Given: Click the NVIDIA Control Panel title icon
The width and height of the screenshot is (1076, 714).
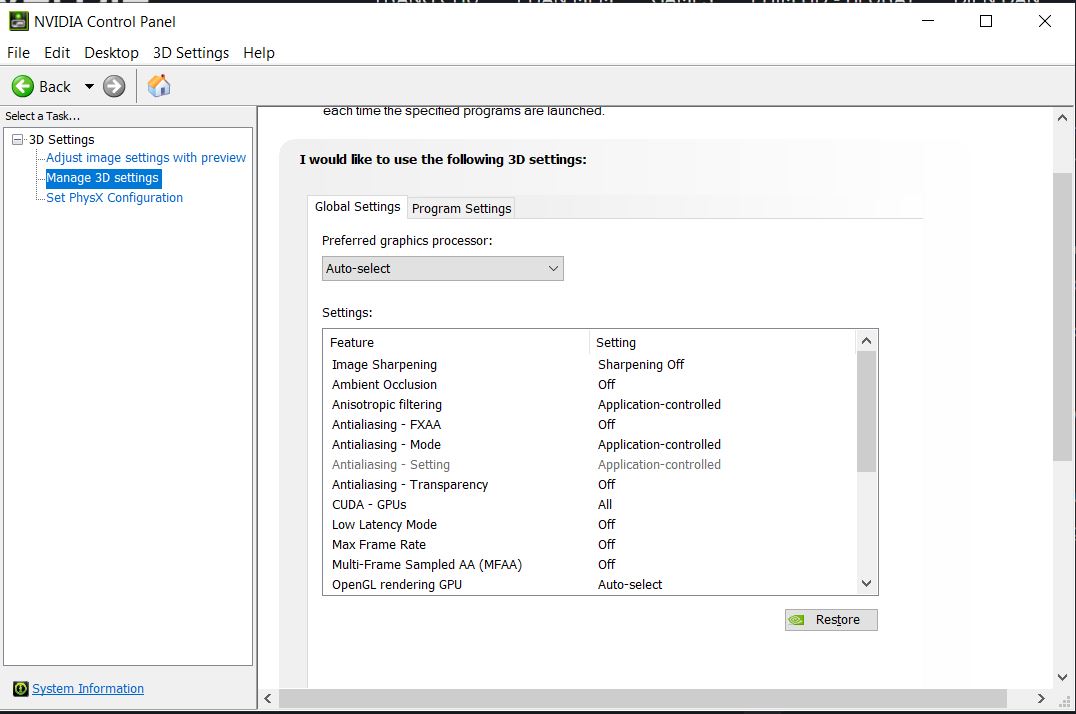Looking at the screenshot, I should [19, 21].
